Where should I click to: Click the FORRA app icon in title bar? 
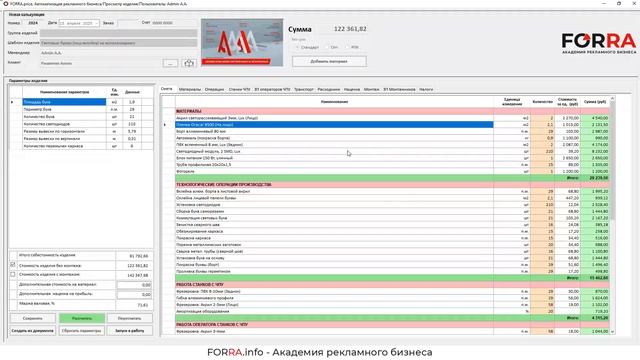pyautogui.click(x=5, y=3)
